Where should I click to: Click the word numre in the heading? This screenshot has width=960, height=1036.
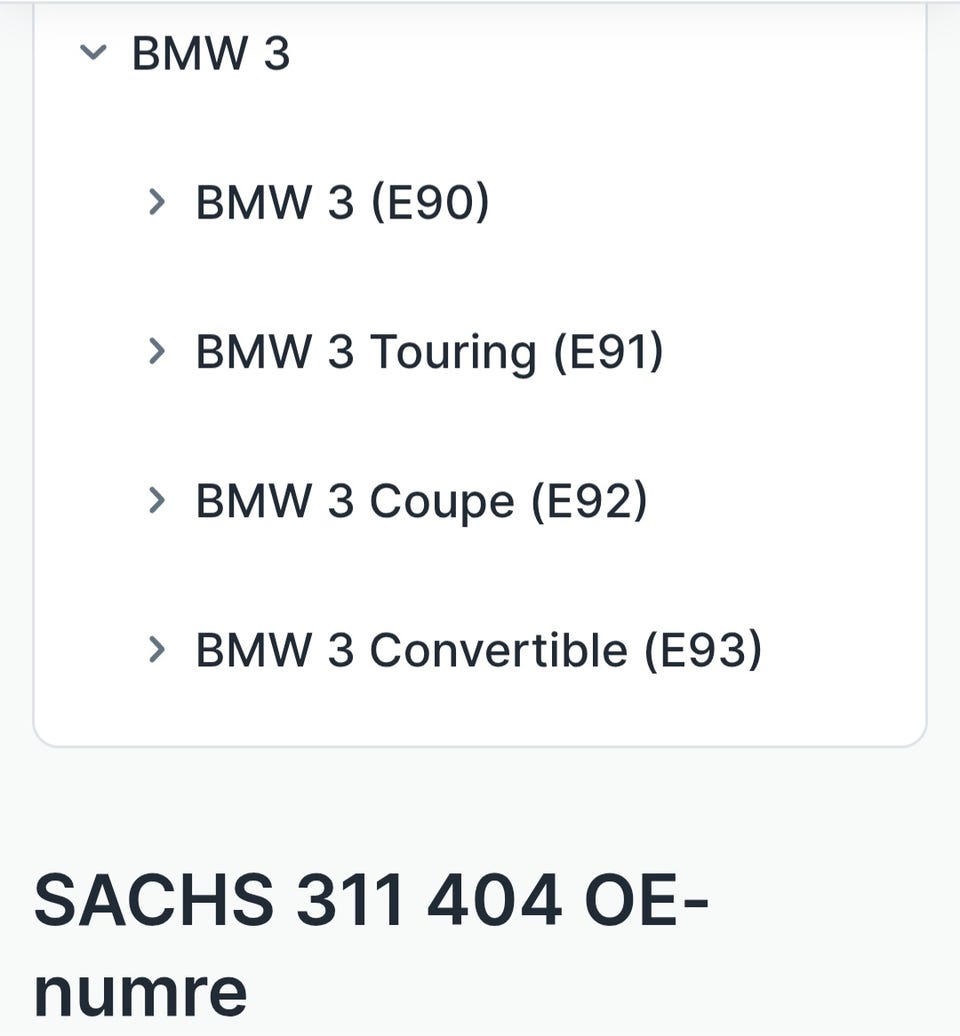140,992
